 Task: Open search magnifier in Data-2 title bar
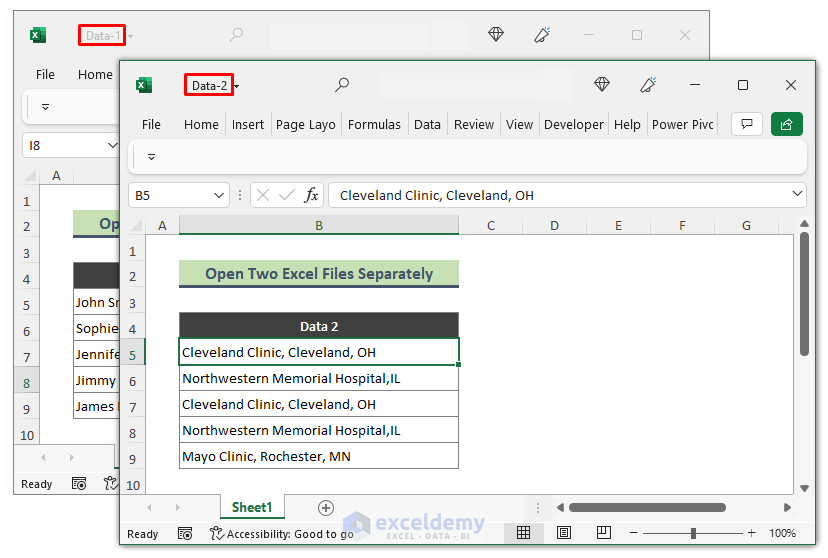[x=342, y=84]
